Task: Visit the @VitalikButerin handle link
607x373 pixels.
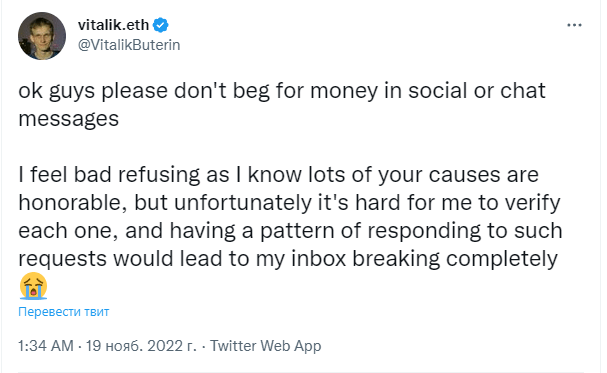Action: 129,45
